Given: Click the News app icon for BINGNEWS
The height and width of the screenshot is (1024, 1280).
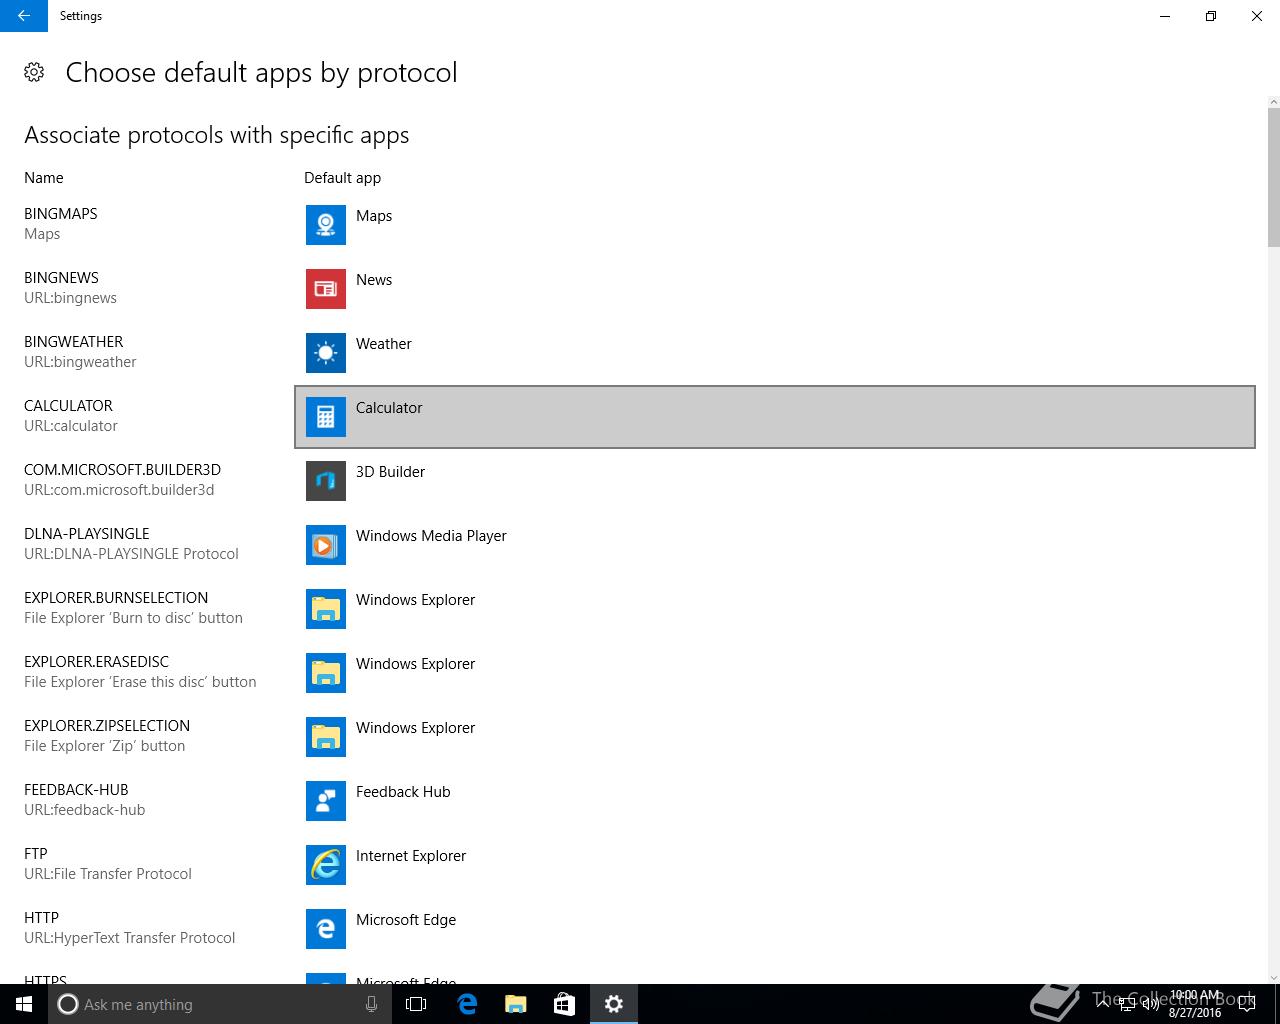Looking at the screenshot, I should (x=326, y=289).
